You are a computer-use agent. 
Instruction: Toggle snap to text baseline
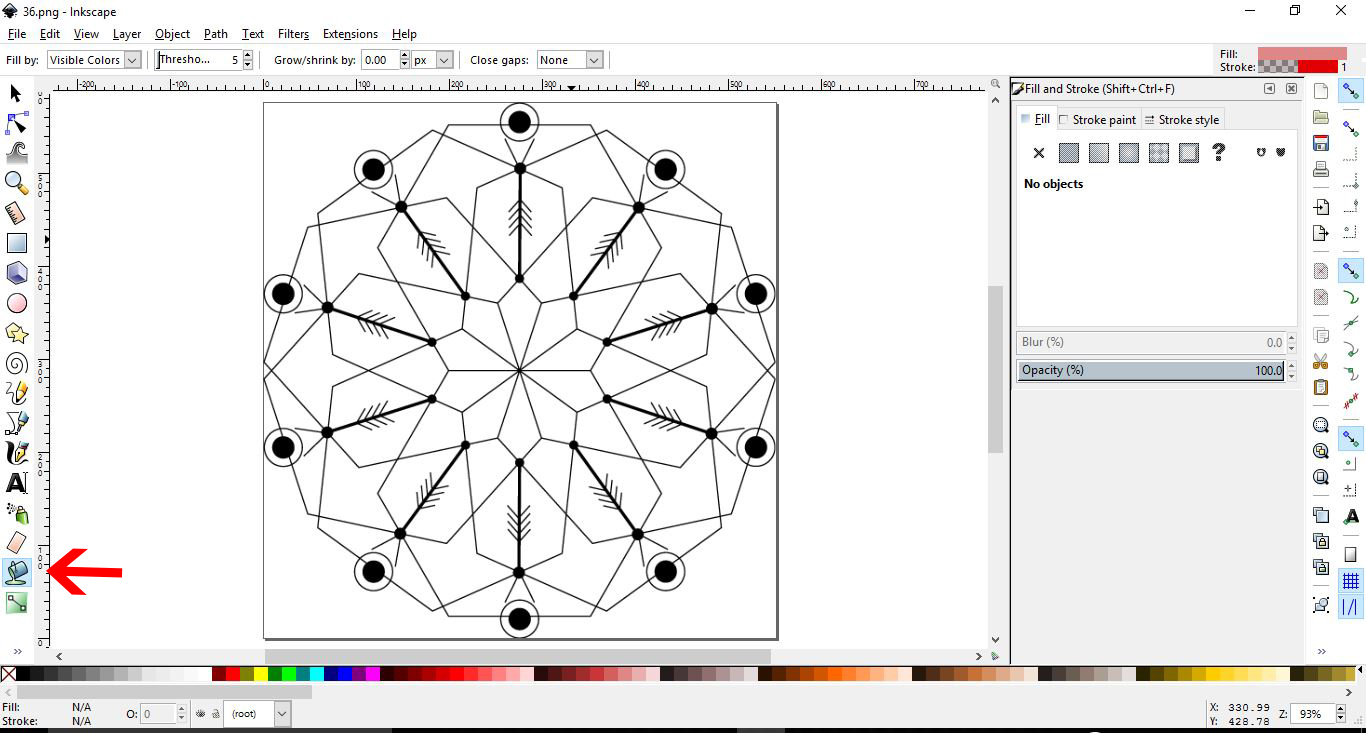(x=1351, y=517)
